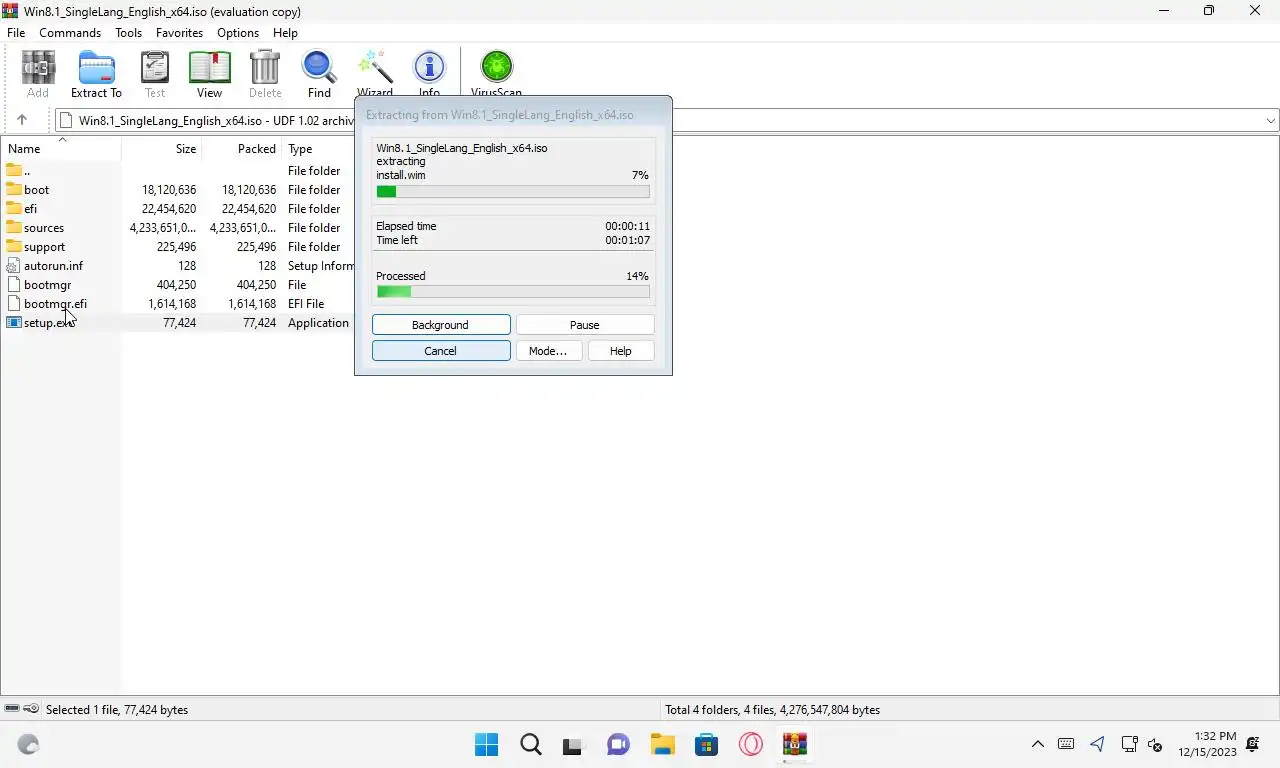Cancel the extraction
1280x768 pixels.
pyautogui.click(x=441, y=351)
